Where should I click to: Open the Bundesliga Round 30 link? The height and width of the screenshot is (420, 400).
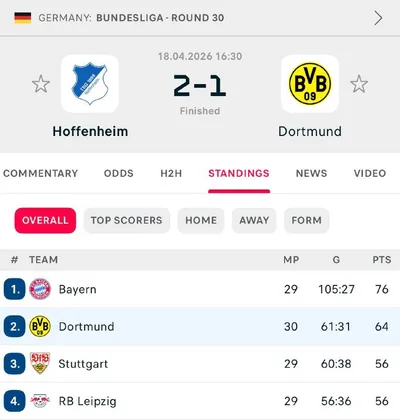click(160, 18)
